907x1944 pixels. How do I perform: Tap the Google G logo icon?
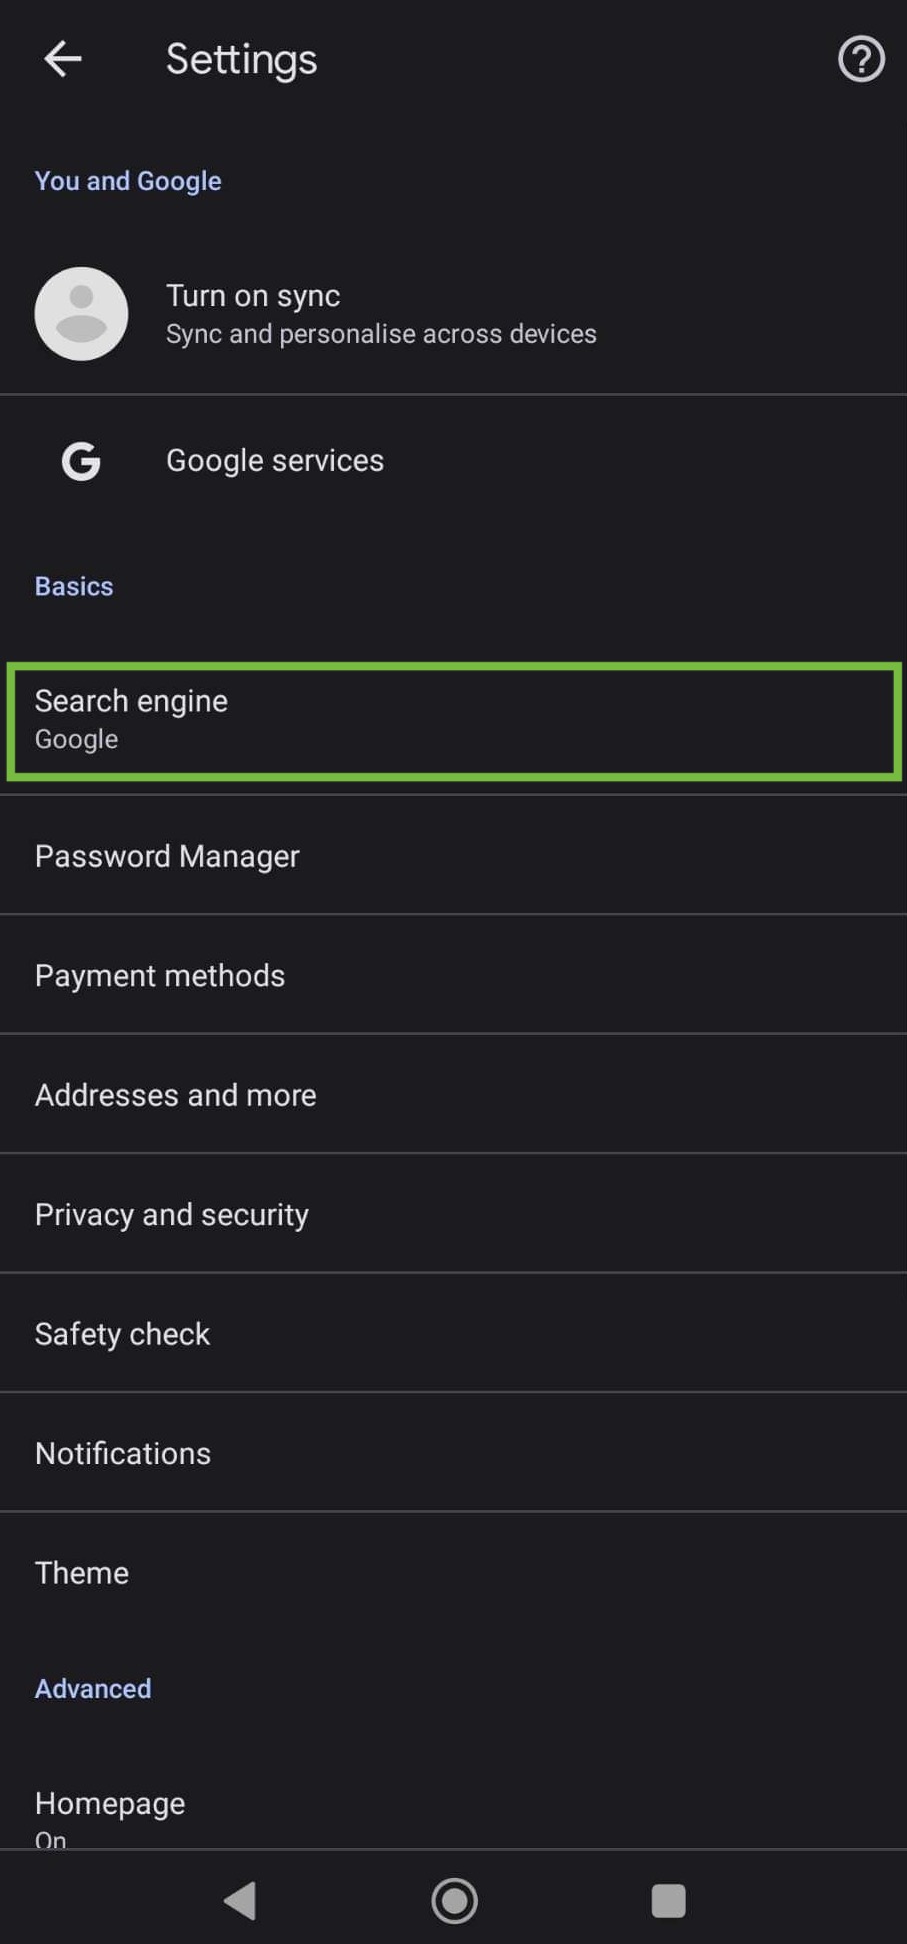81,461
